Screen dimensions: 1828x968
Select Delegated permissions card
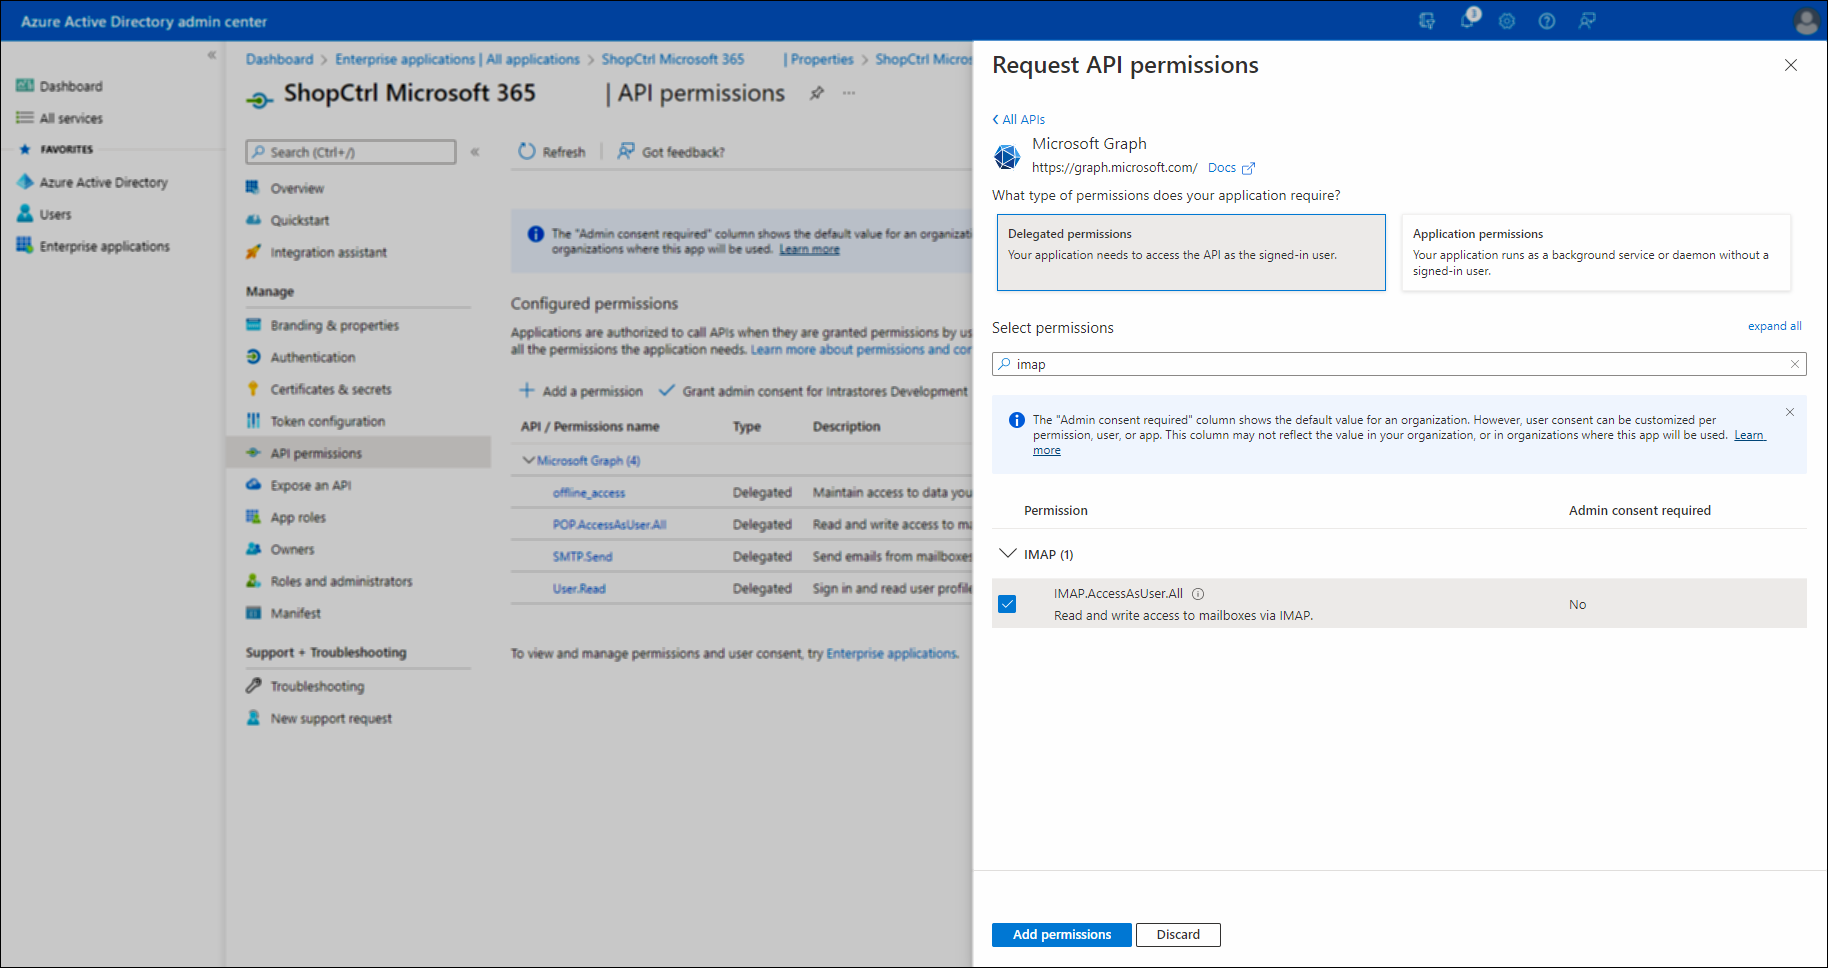click(x=1191, y=252)
